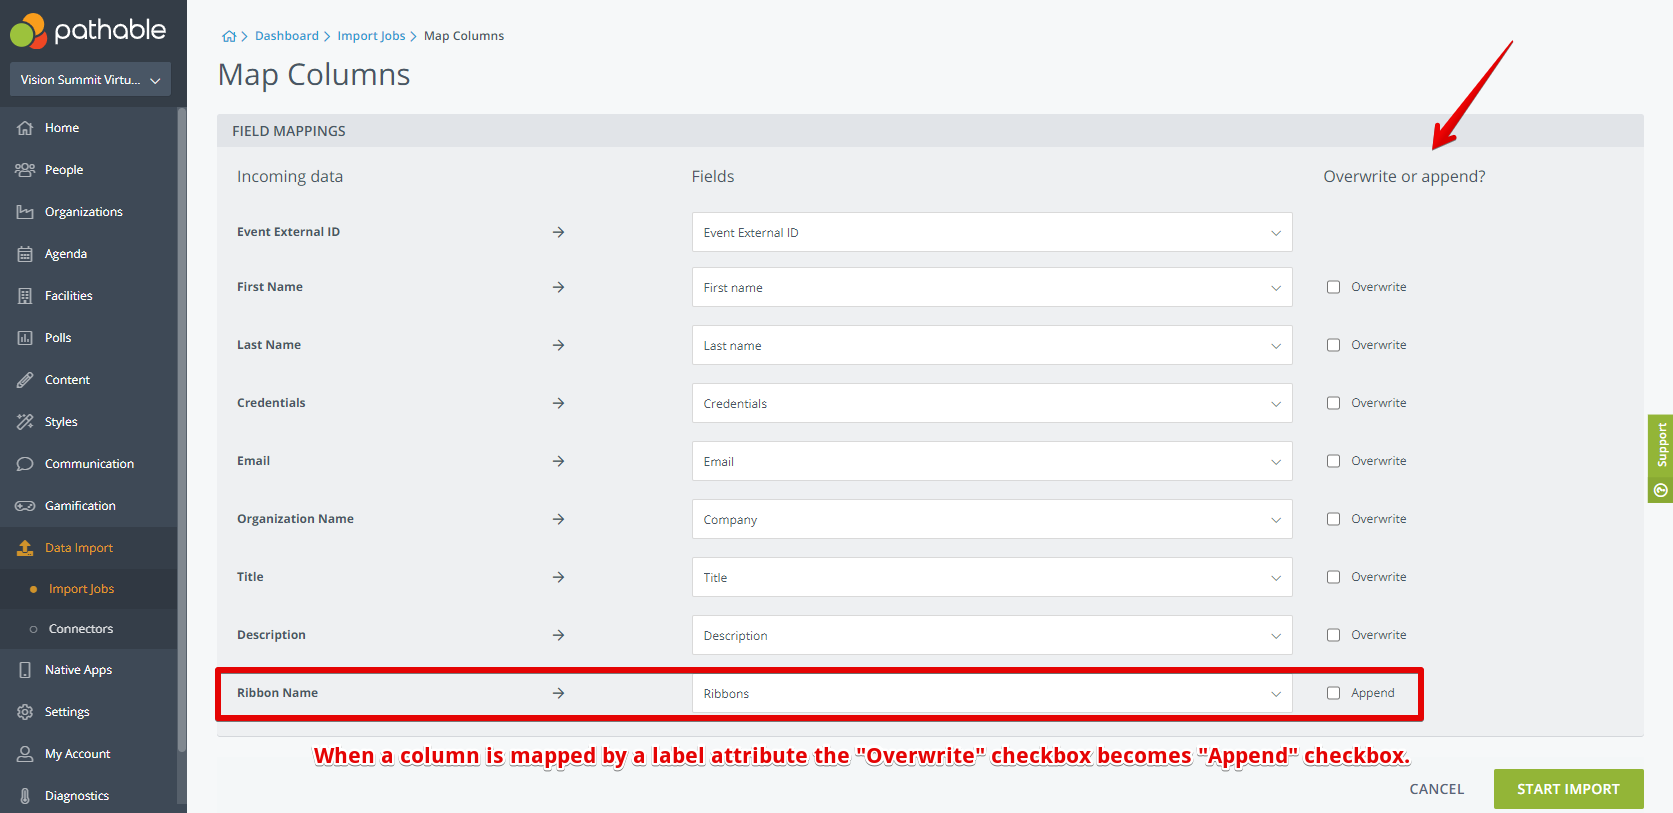The image size is (1673, 813).
Task: Check the Append box for Ribbon Name
Action: tap(1333, 693)
